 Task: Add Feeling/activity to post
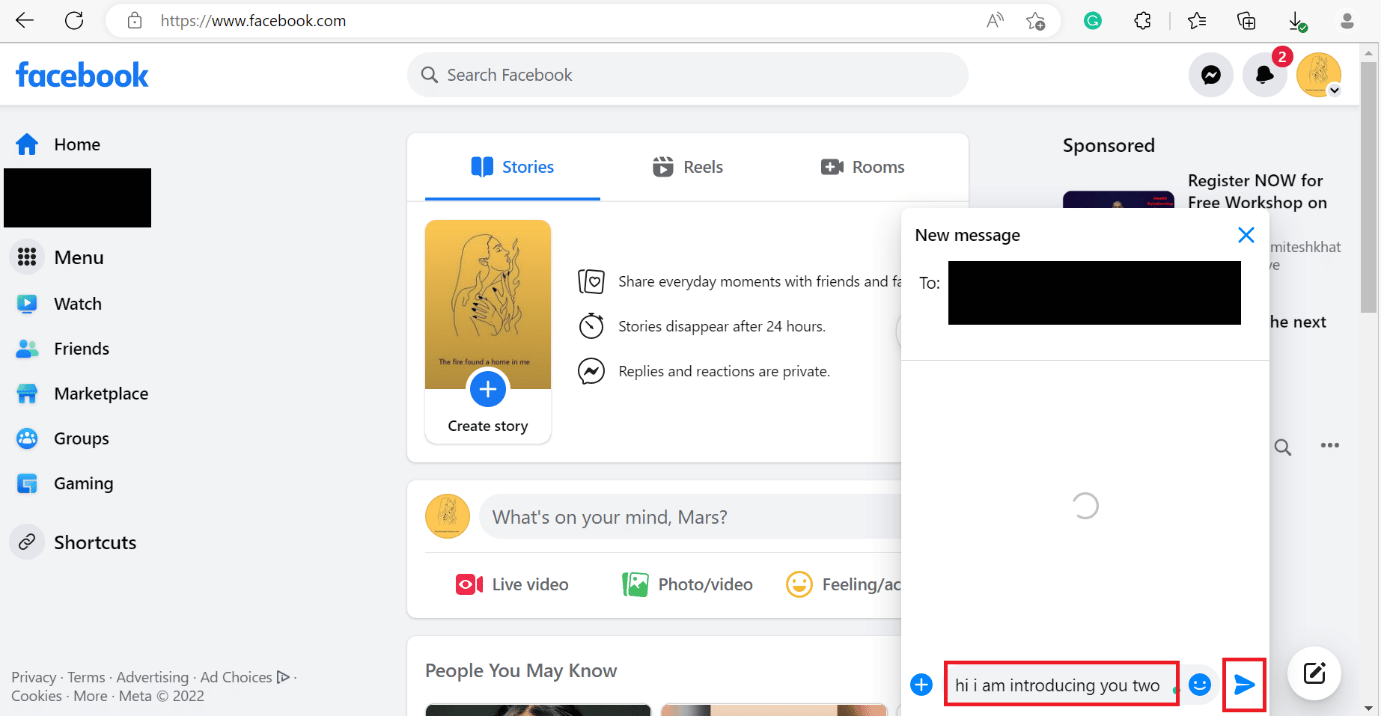(x=843, y=584)
